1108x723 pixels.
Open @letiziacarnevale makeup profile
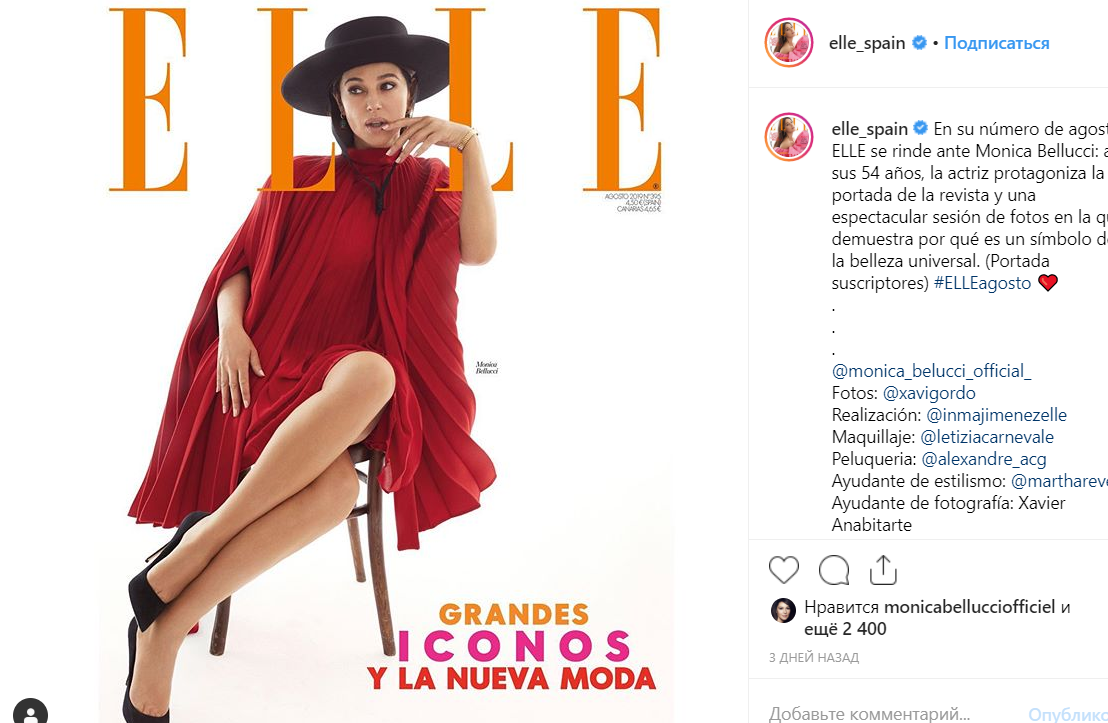pos(987,436)
